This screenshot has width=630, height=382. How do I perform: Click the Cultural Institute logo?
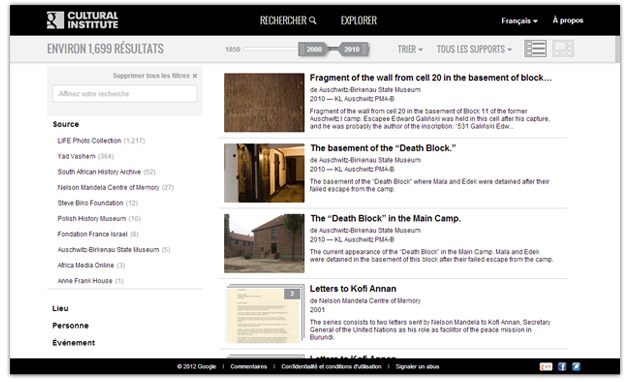(x=82, y=20)
